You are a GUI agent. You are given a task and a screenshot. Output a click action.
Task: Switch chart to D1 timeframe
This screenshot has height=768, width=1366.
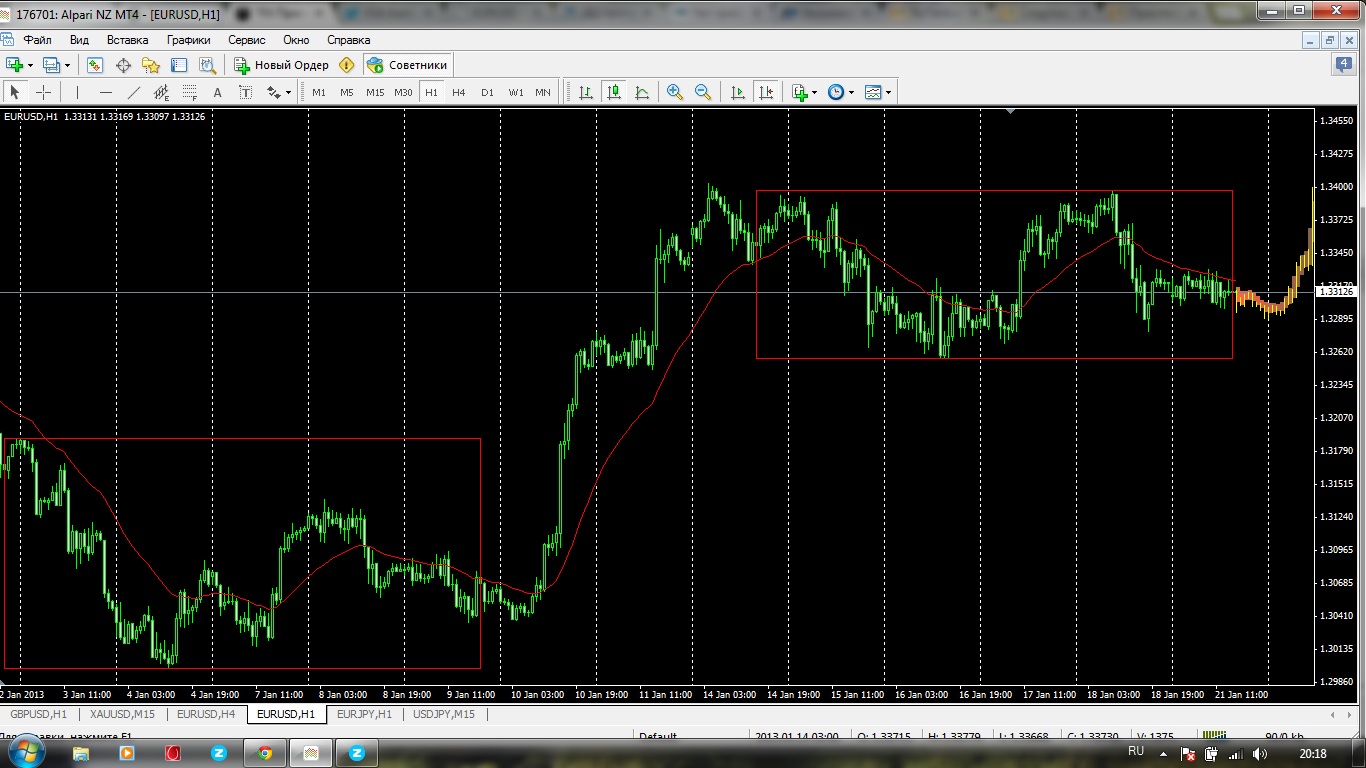(487, 92)
